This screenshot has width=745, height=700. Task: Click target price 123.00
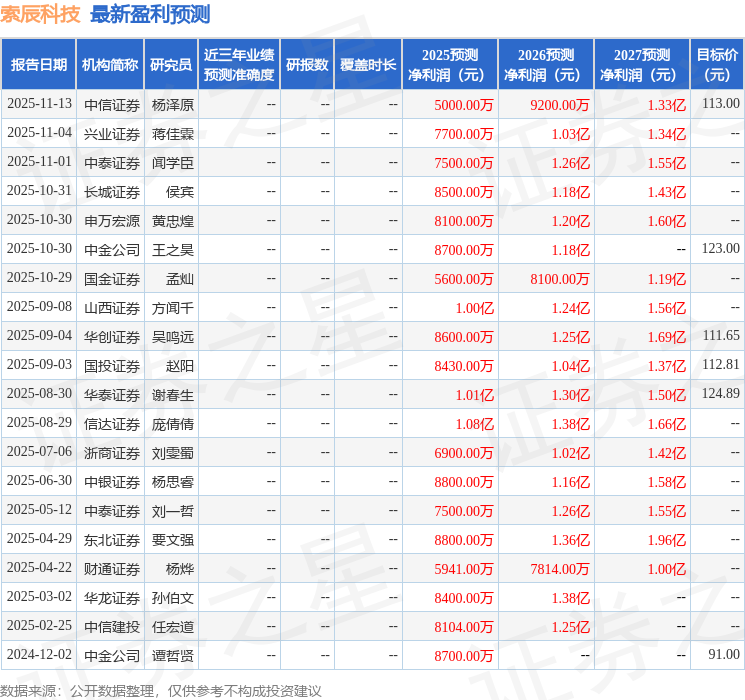tap(721, 249)
